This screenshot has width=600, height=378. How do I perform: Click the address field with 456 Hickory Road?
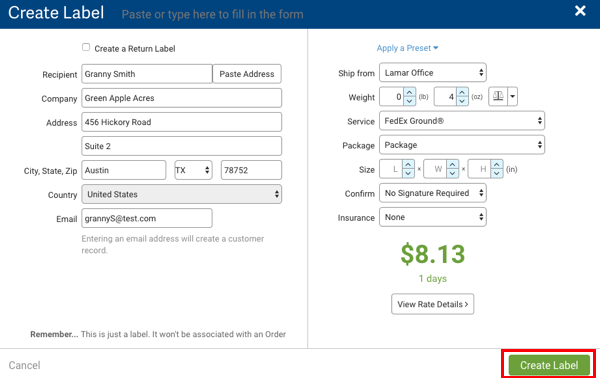(x=182, y=122)
